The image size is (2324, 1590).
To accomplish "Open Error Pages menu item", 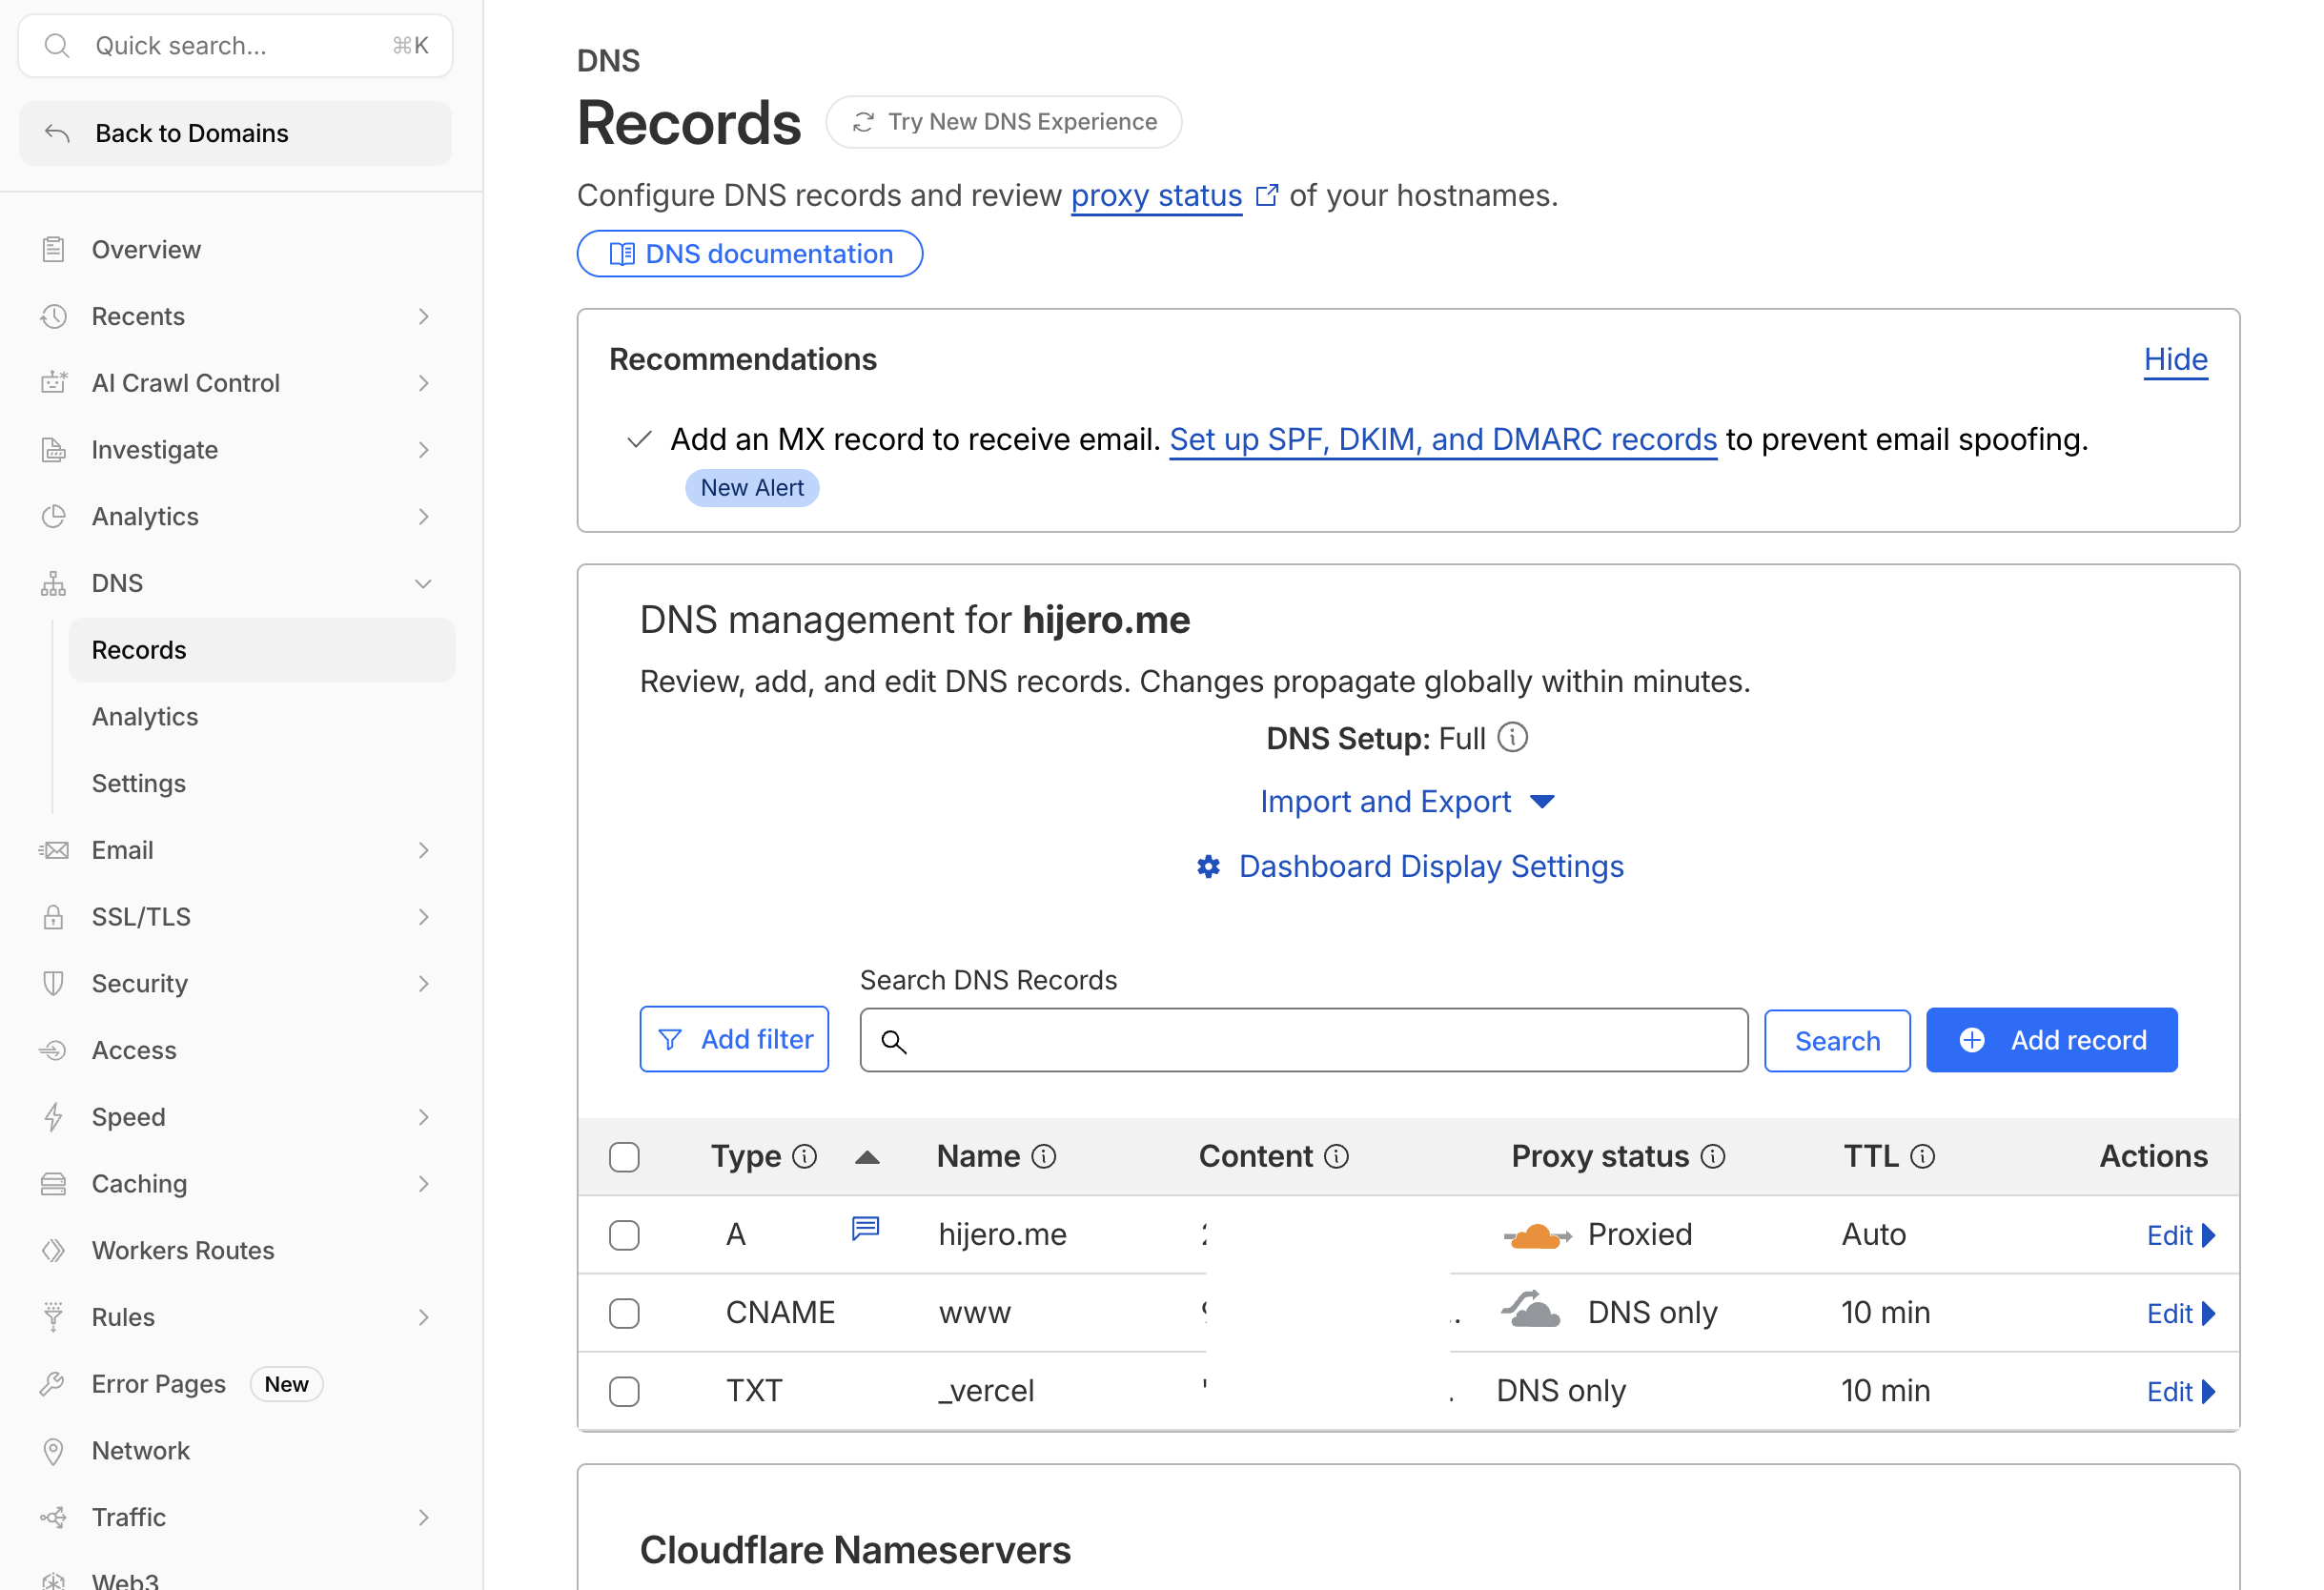I will pos(159,1384).
